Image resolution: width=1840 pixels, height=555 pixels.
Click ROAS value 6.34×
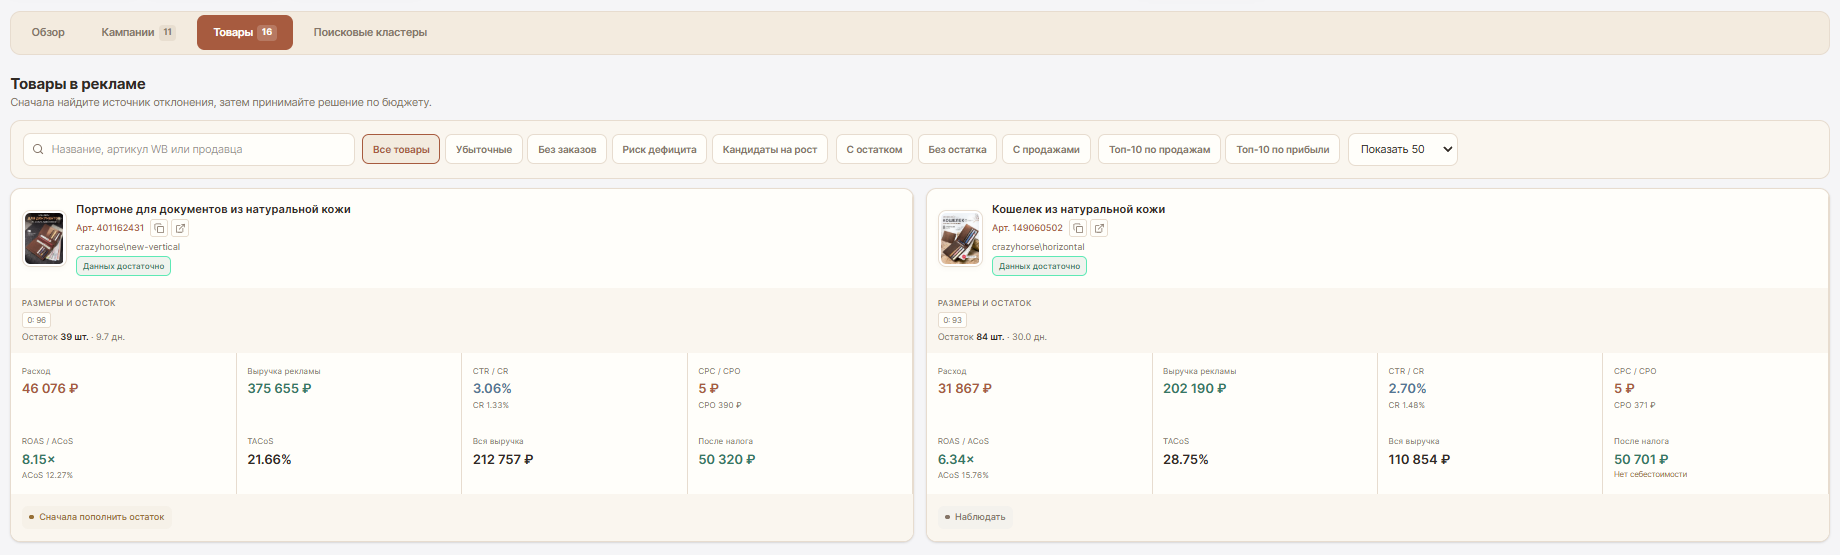pos(956,459)
